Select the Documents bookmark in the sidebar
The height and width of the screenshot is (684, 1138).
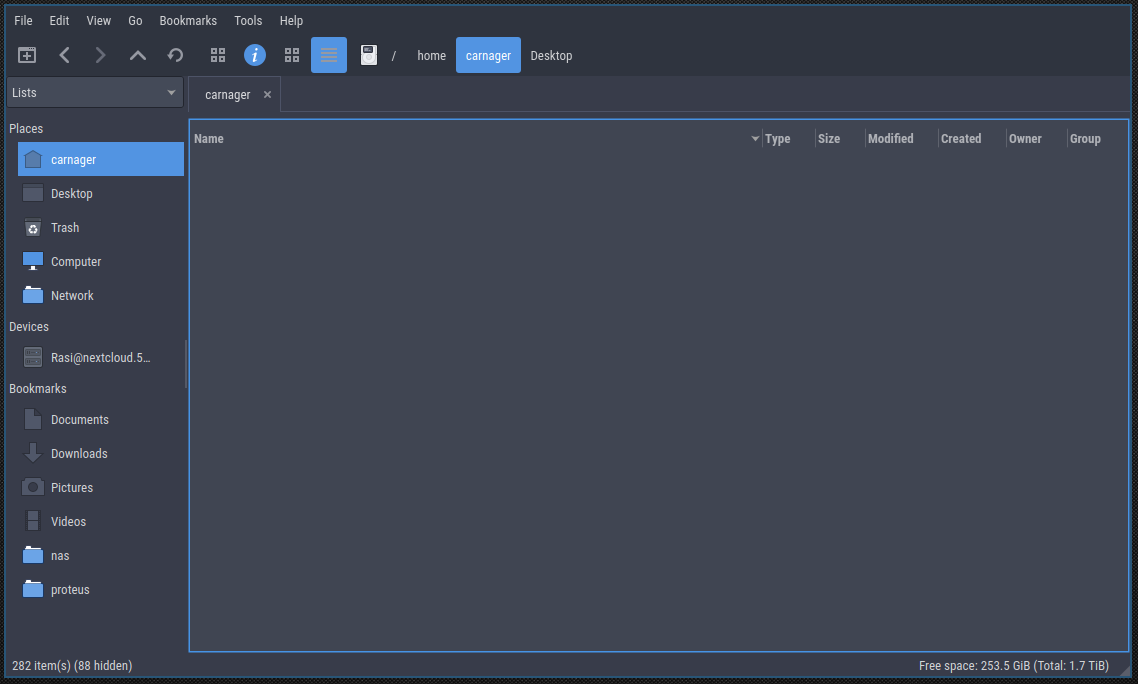pos(79,419)
